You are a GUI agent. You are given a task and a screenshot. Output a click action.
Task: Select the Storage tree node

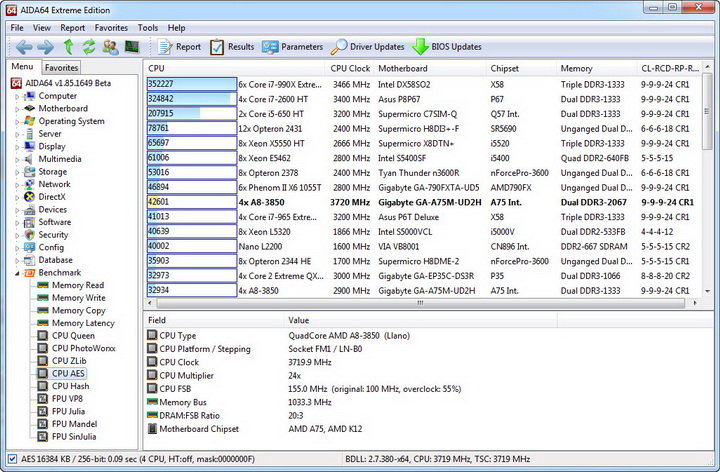point(52,172)
